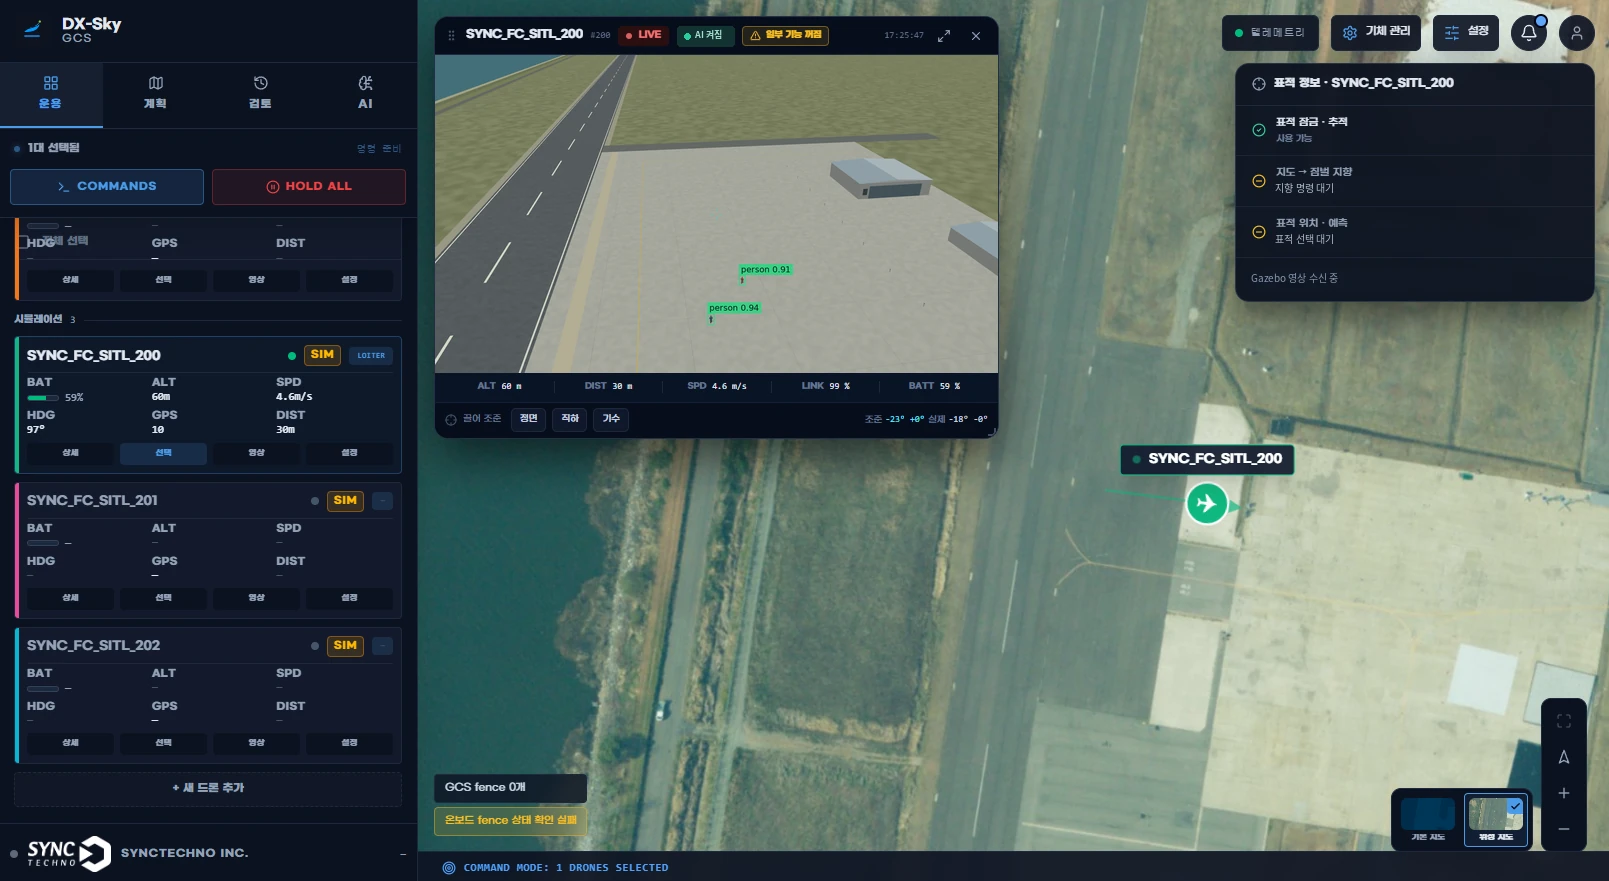Click the SYNC TECHNO footer logo
The width and height of the screenshot is (1609, 881).
(69, 853)
